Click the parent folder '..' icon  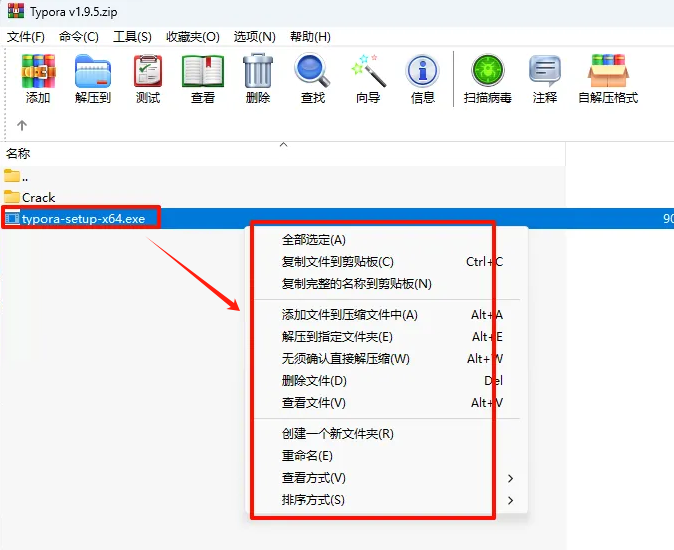click(12, 175)
